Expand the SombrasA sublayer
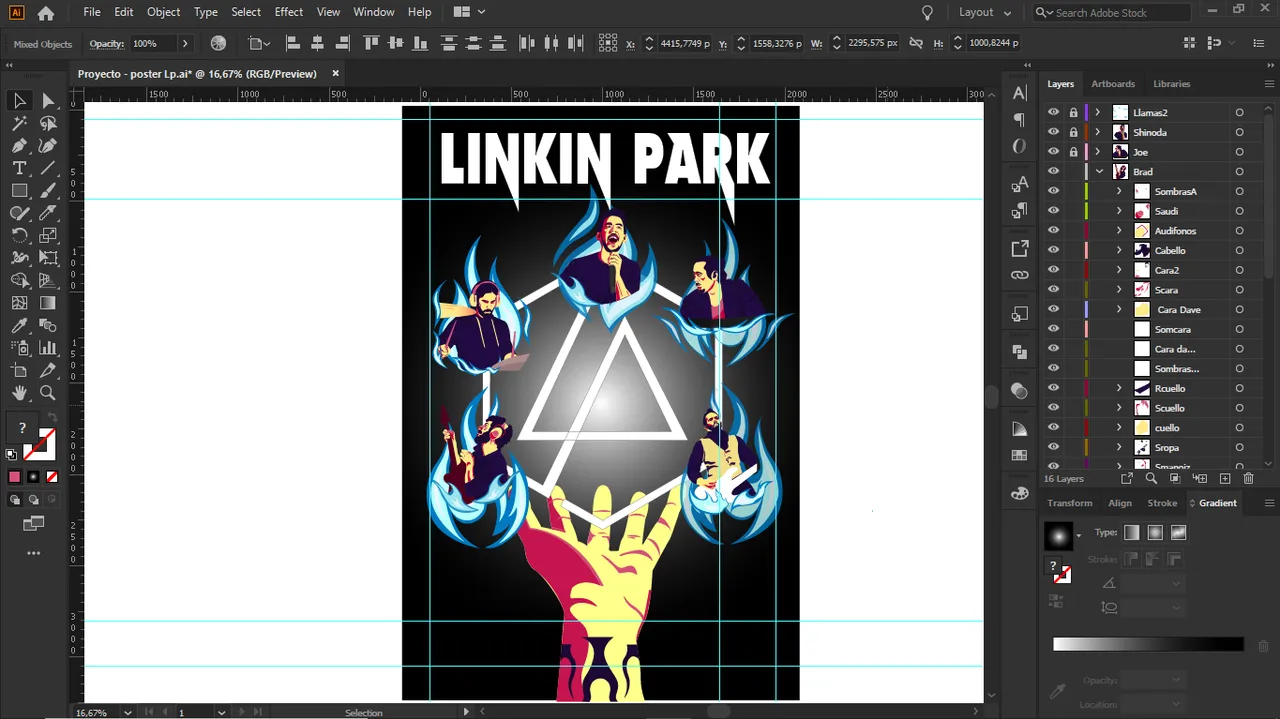The width and height of the screenshot is (1280, 719). coord(1119,191)
